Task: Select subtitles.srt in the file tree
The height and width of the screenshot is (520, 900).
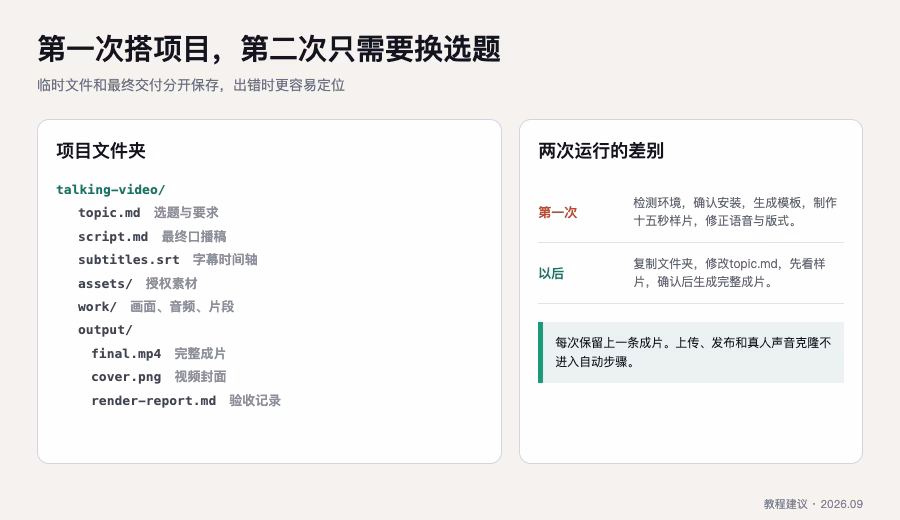Action: tap(129, 260)
